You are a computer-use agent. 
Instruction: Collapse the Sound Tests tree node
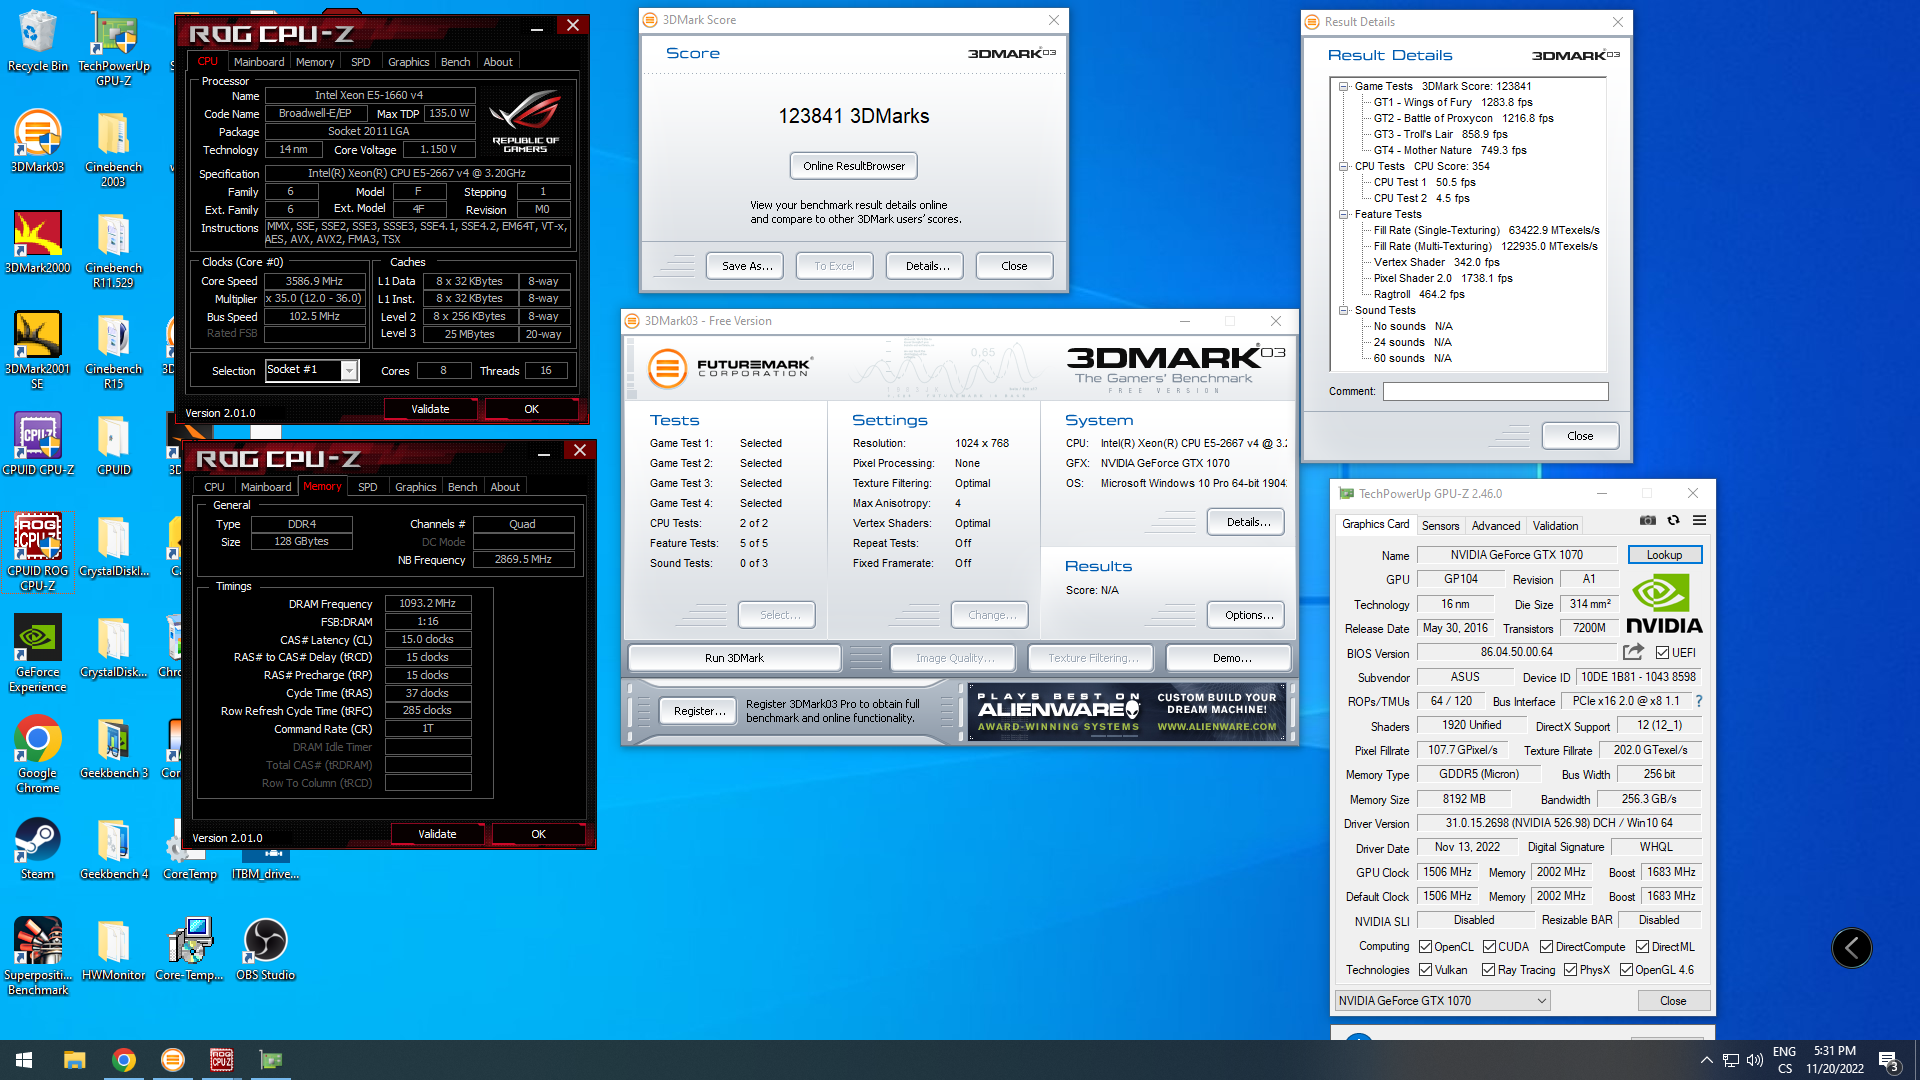click(x=1344, y=310)
